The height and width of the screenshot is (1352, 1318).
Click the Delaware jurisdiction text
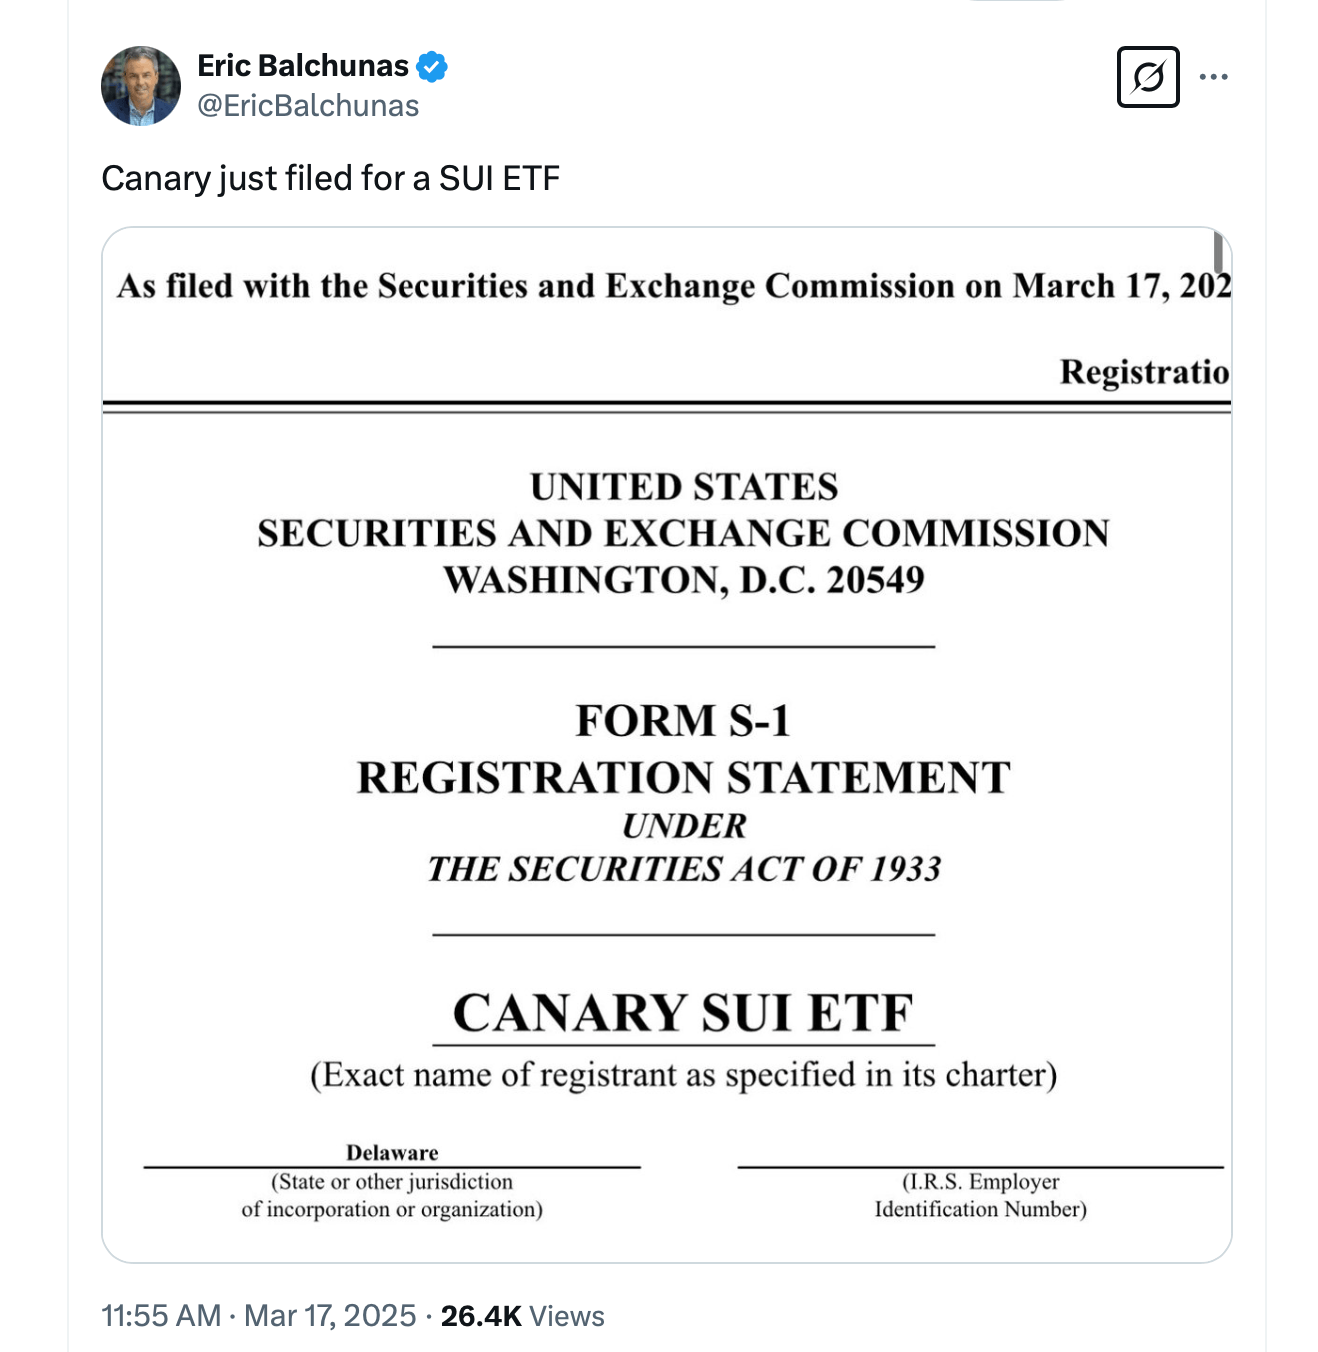pos(392,1152)
